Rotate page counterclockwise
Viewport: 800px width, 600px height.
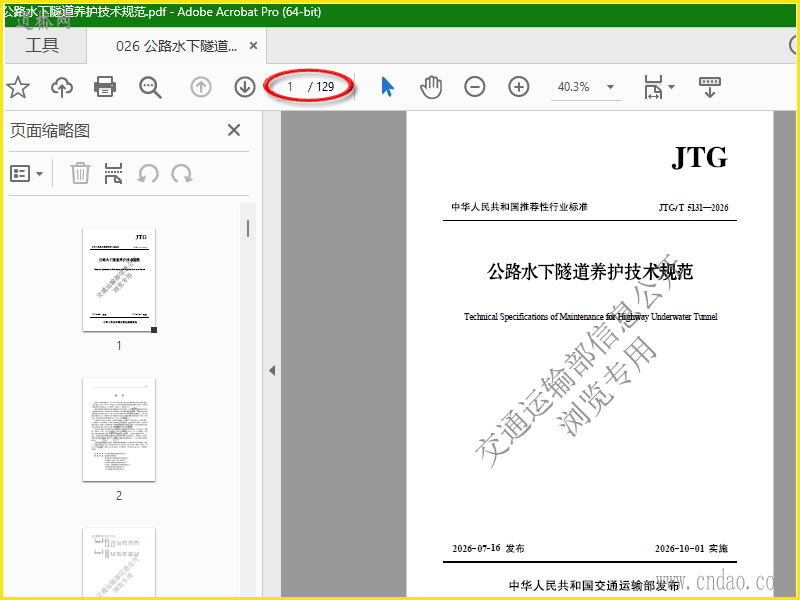coord(148,174)
